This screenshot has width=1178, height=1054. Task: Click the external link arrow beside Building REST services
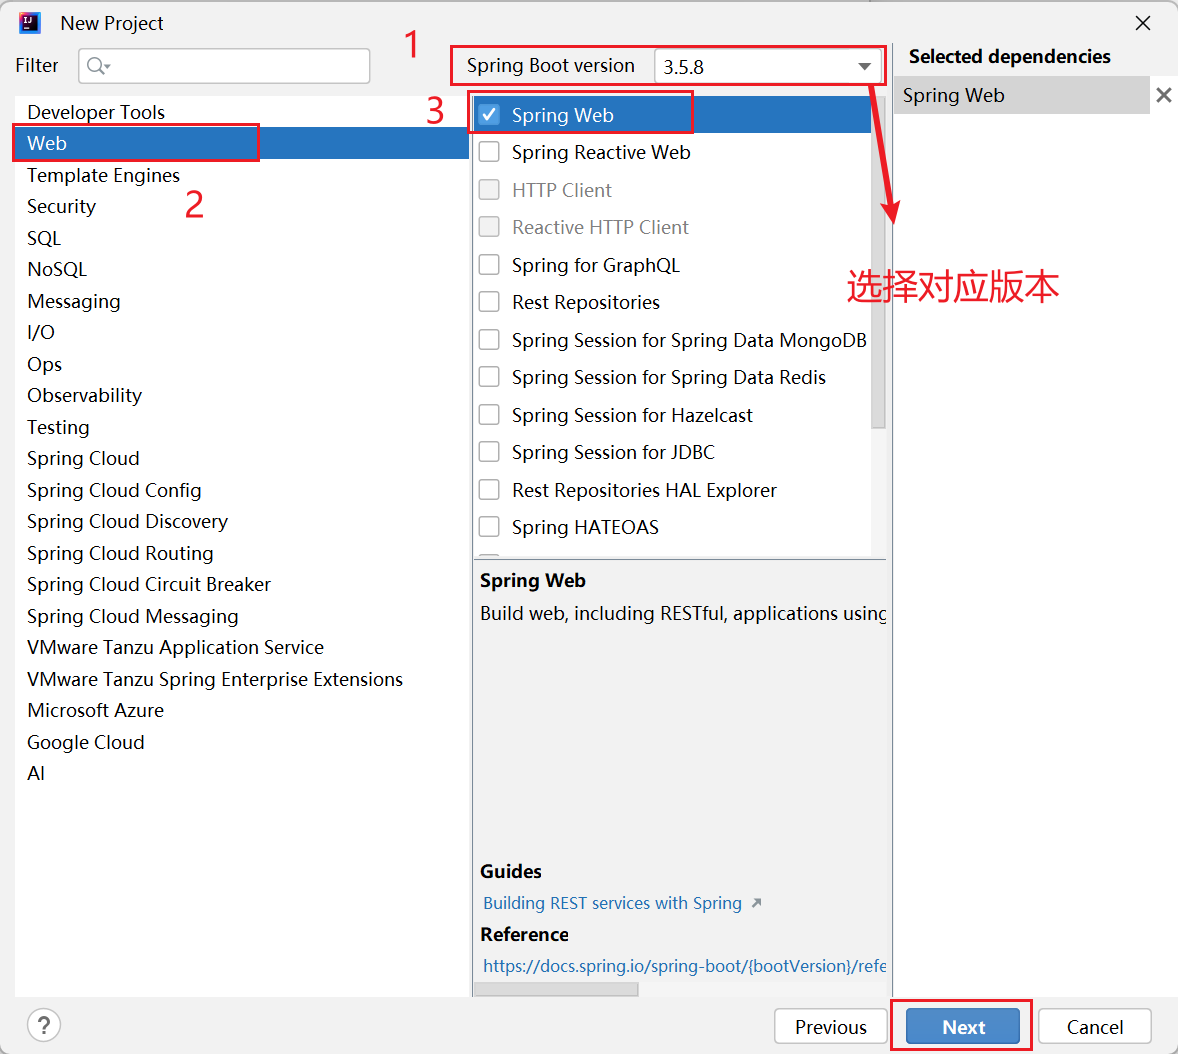click(757, 903)
